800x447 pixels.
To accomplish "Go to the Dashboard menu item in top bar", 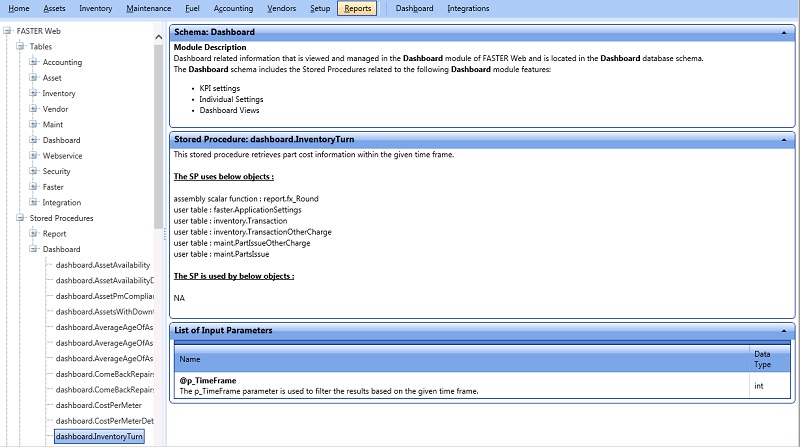I will [x=414, y=8].
